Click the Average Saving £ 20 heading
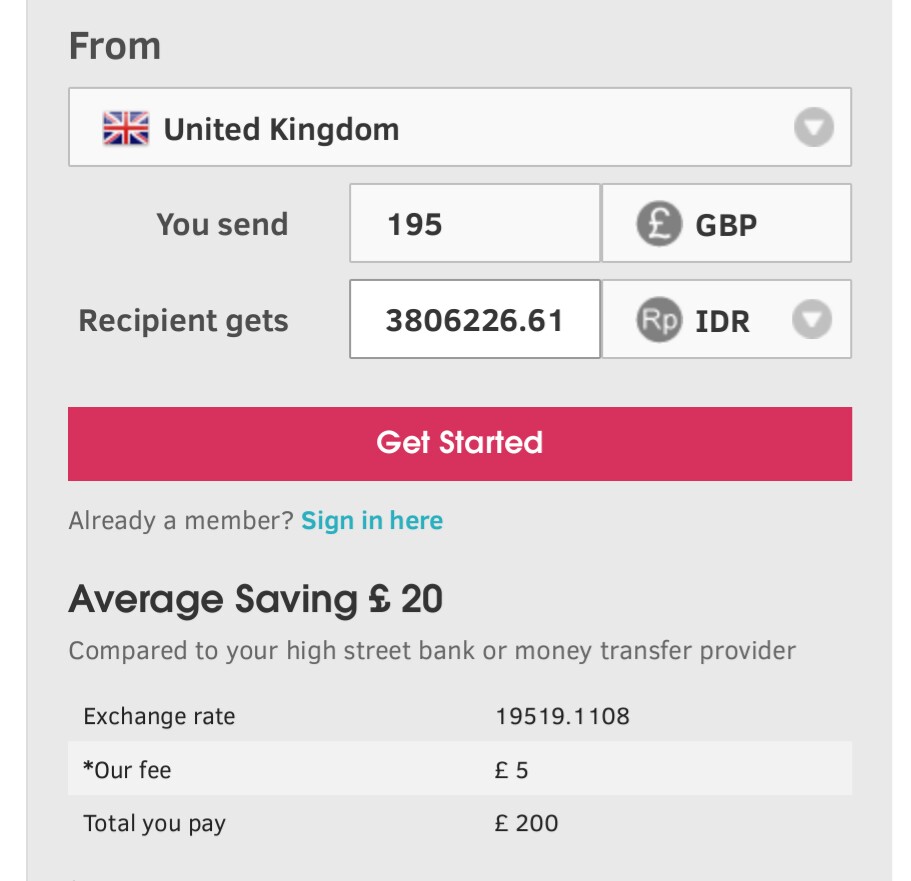 256,600
